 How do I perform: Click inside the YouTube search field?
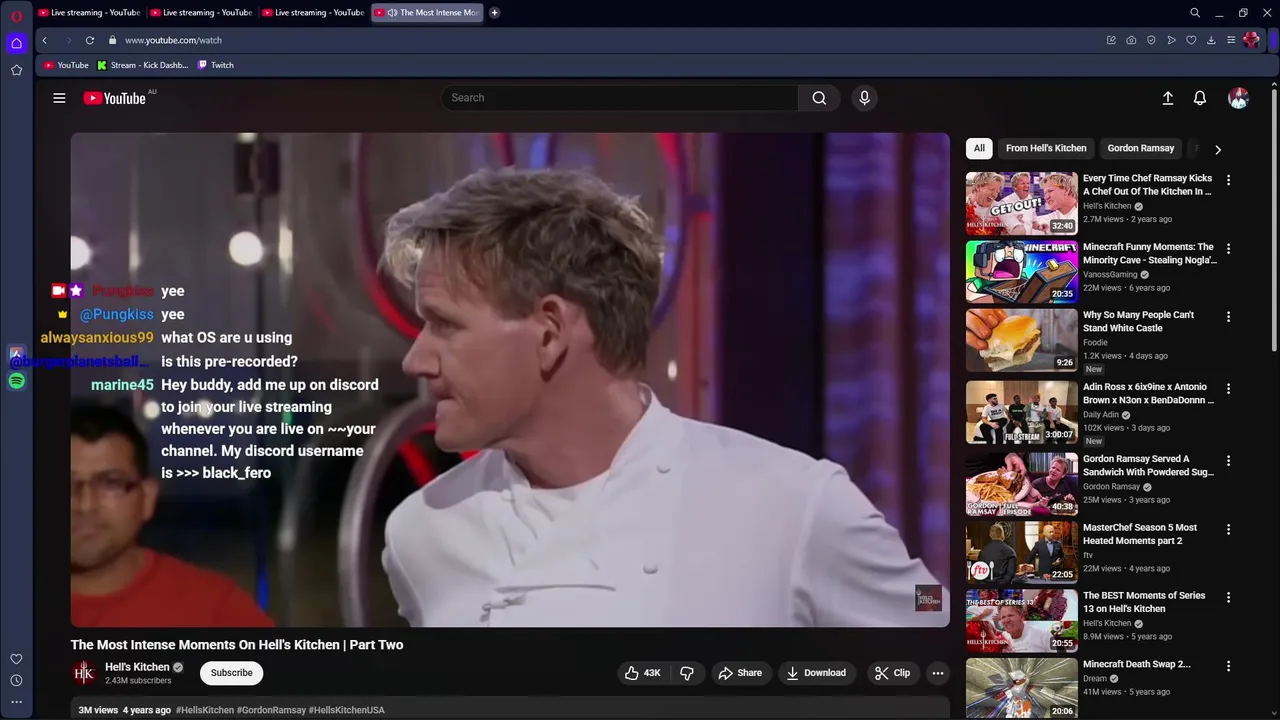[620, 98]
